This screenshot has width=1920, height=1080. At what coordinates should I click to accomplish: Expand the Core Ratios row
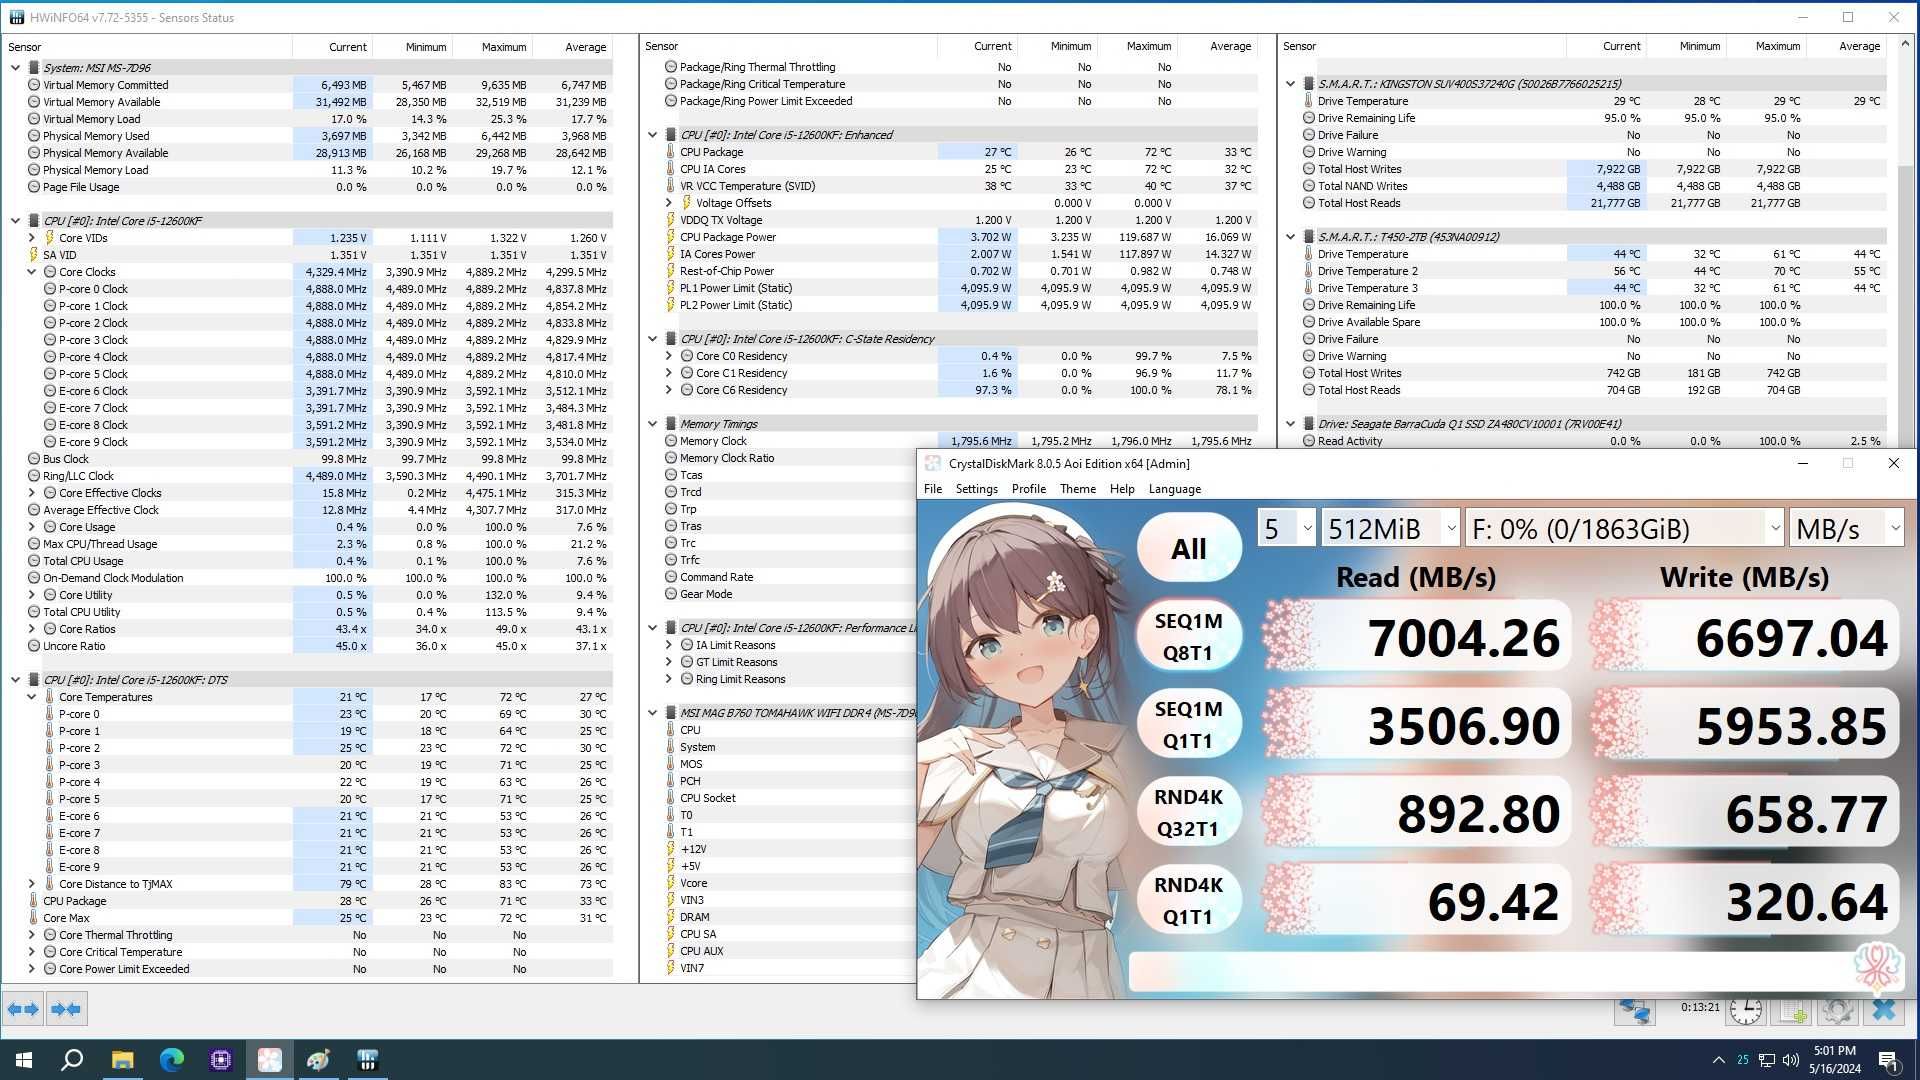[31, 629]
